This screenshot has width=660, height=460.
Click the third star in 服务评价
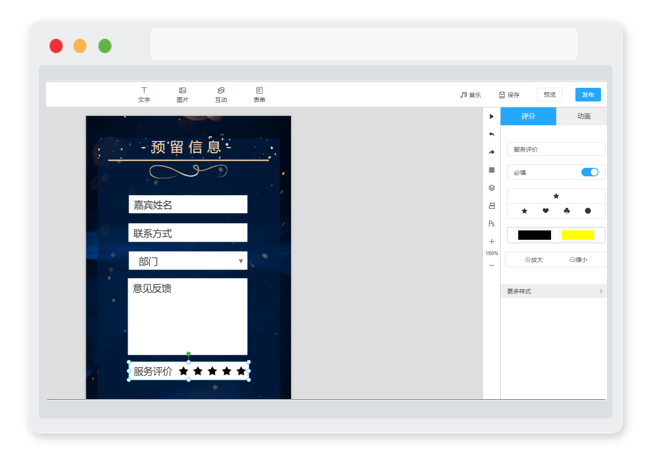tap(212, 371)
